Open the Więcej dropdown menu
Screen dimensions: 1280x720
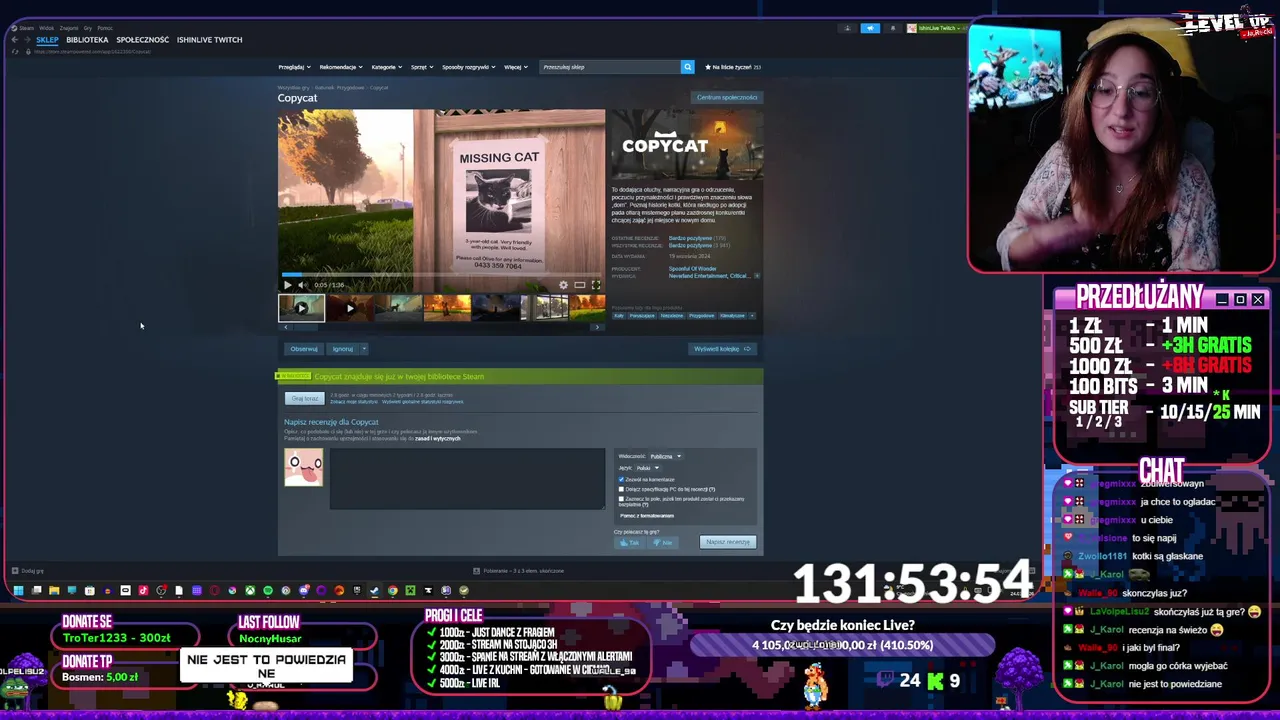[515, 67]
